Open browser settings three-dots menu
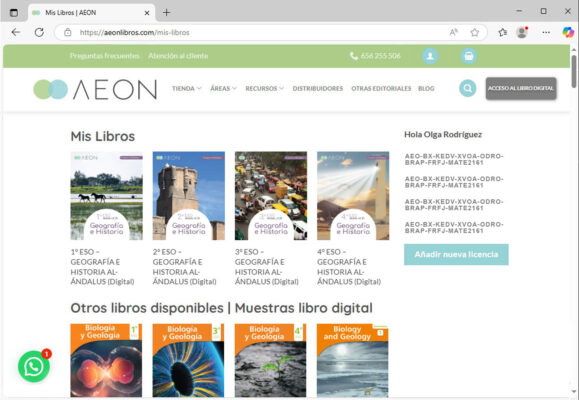 pos(546,33)
